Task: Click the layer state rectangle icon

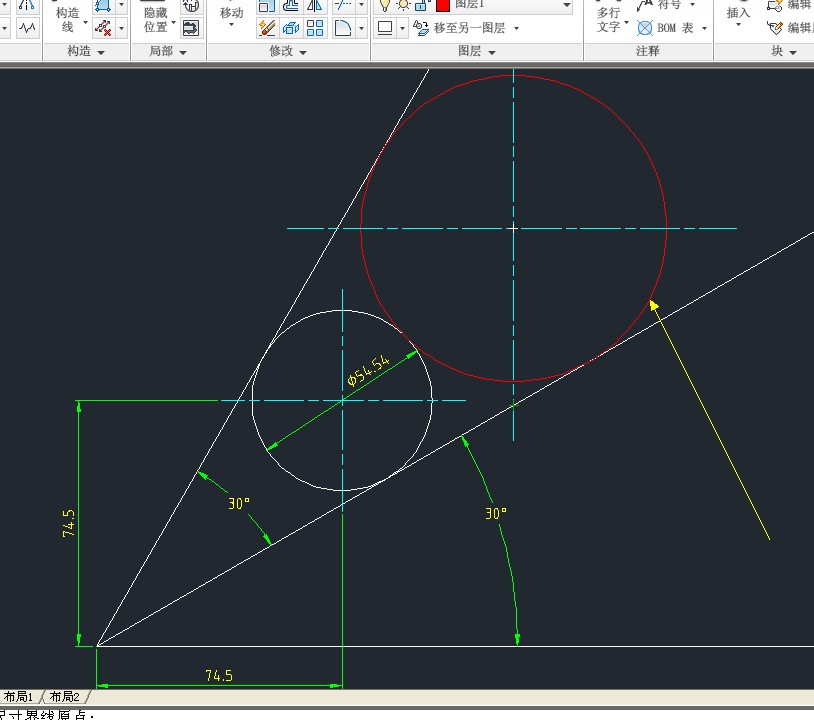Action: click(385, 28)
